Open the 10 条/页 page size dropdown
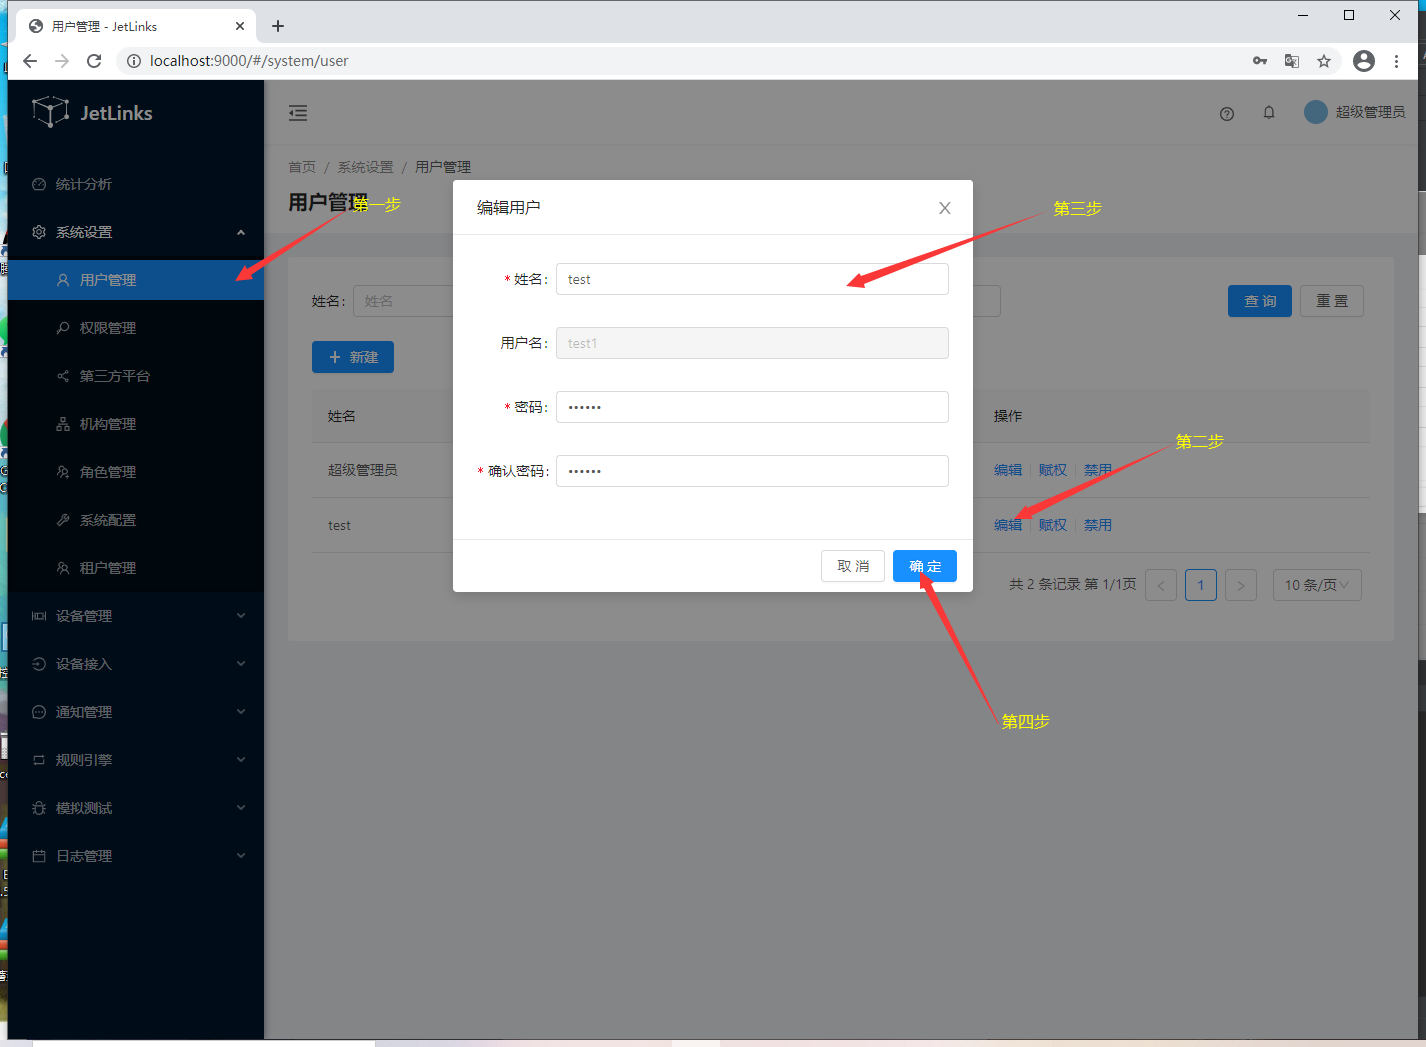 click(1316, 585)
